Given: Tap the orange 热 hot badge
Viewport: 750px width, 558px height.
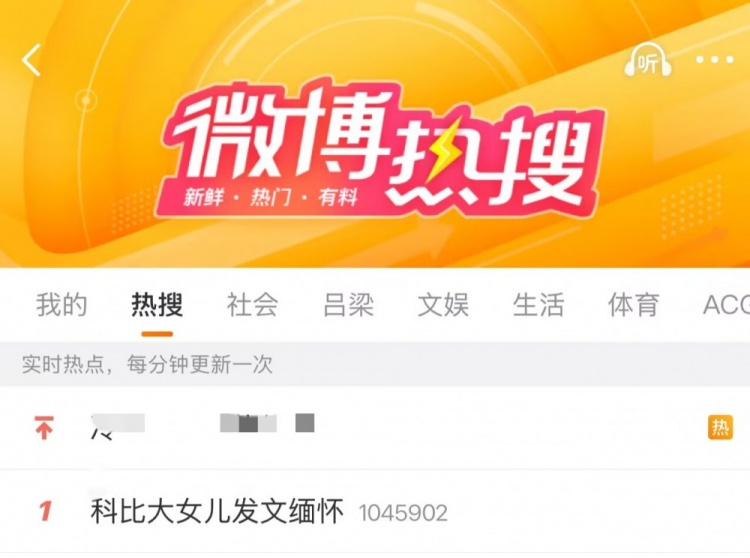Looking at the screenshot, I should pos(720,427).
